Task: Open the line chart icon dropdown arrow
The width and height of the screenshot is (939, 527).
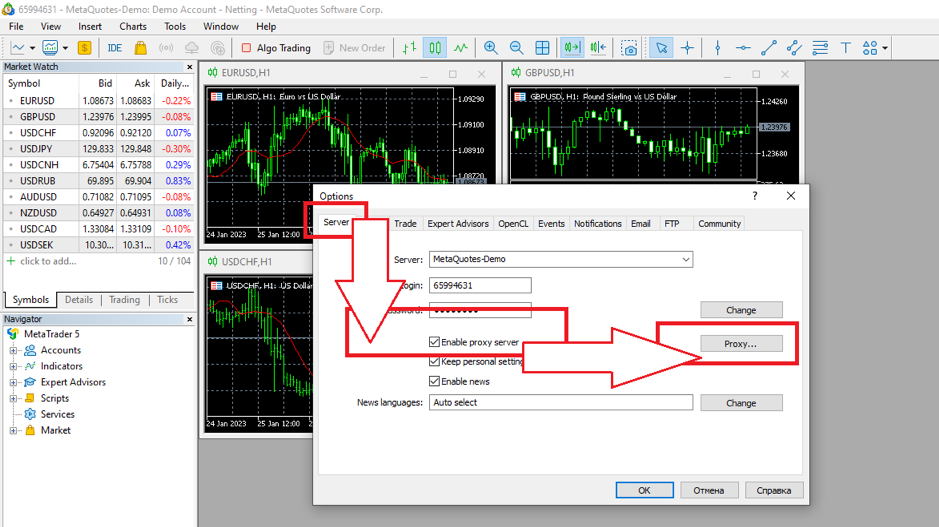Action: tap(32, 48)
